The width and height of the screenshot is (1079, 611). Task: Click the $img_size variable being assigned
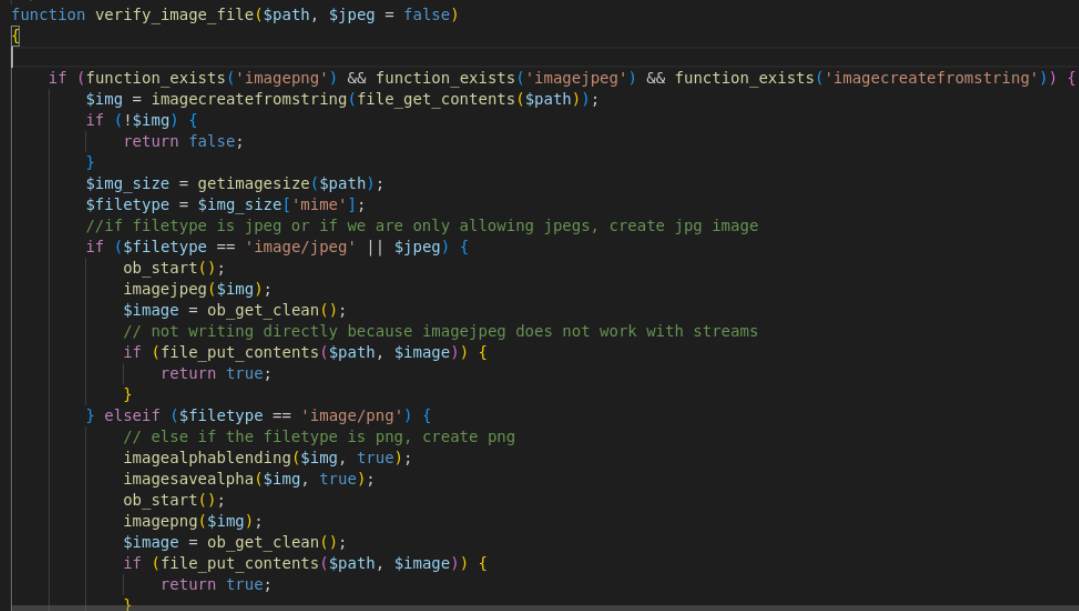pos(127,184)
